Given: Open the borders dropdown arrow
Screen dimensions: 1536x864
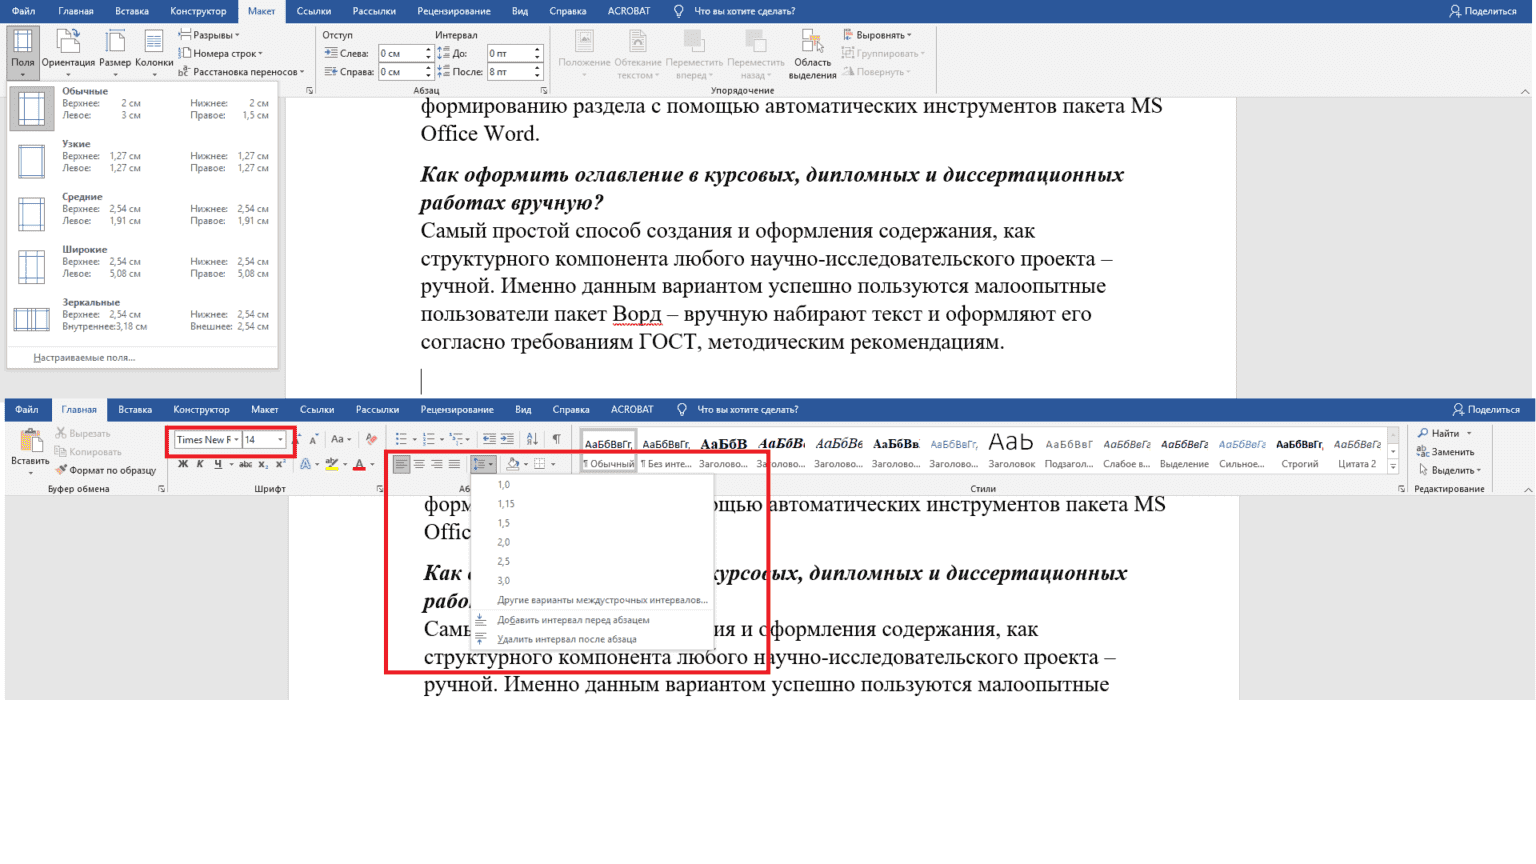Looking at the screenshot, I should coord(553,464).
